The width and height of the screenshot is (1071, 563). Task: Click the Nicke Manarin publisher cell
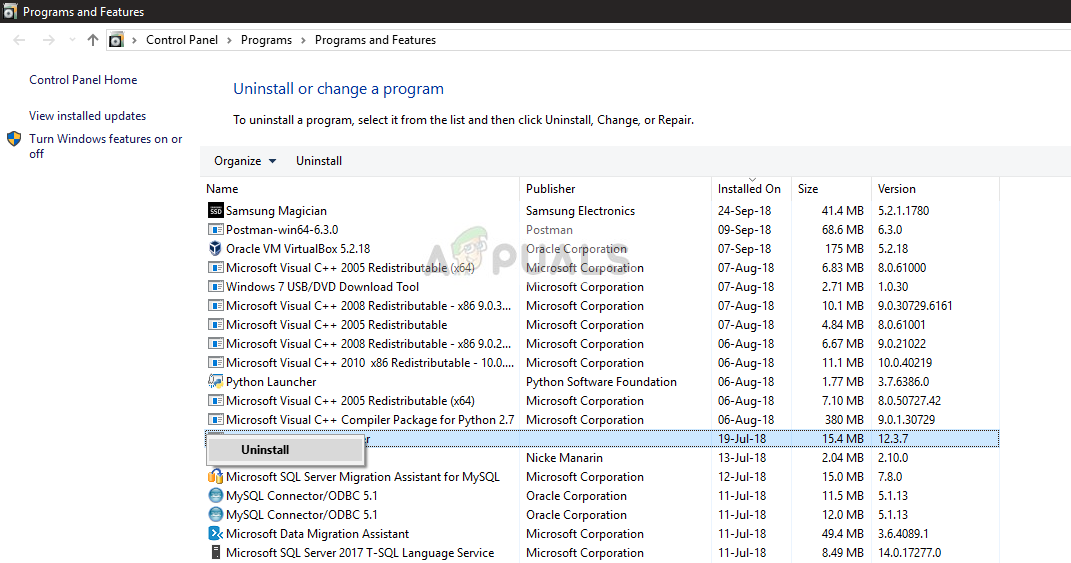coord(564,458)
